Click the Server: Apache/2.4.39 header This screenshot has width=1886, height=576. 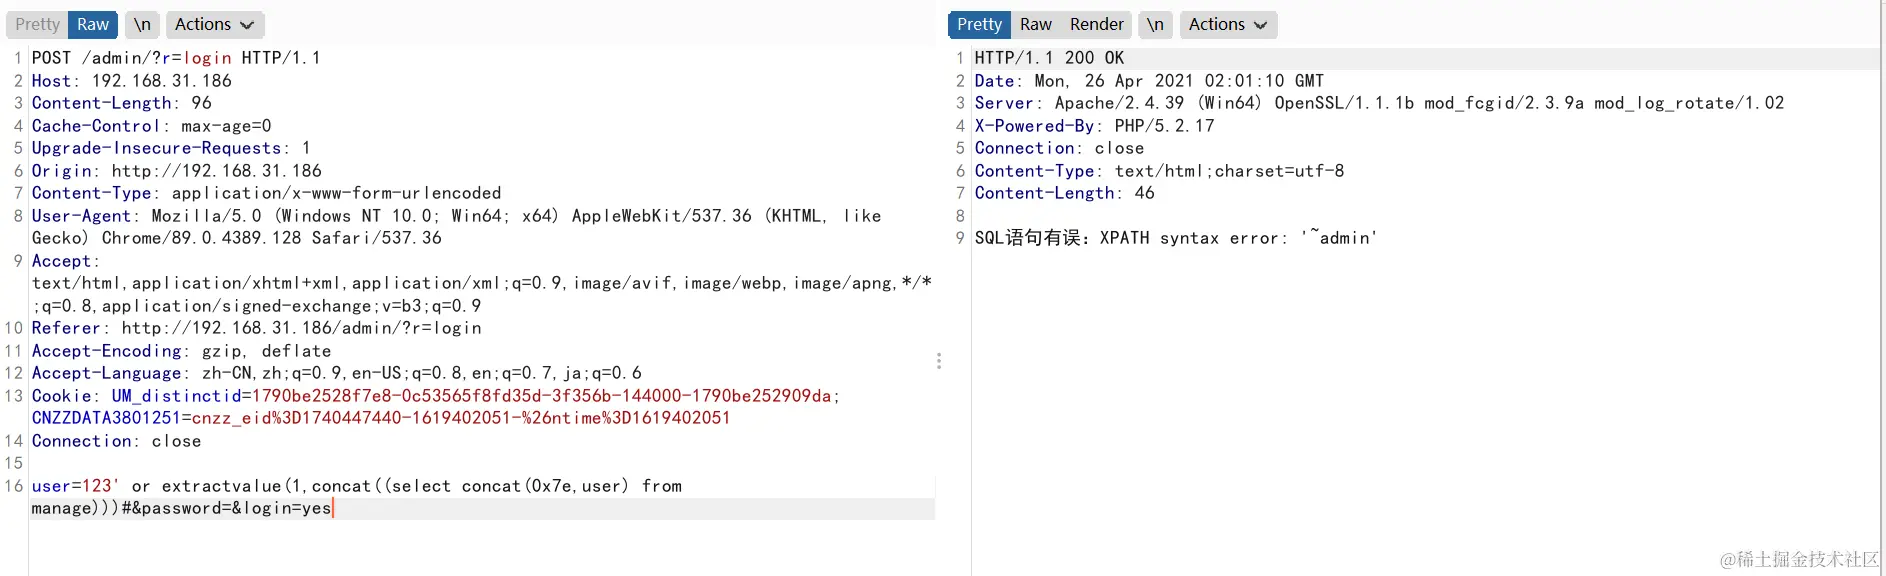(x=1379, y=103)
